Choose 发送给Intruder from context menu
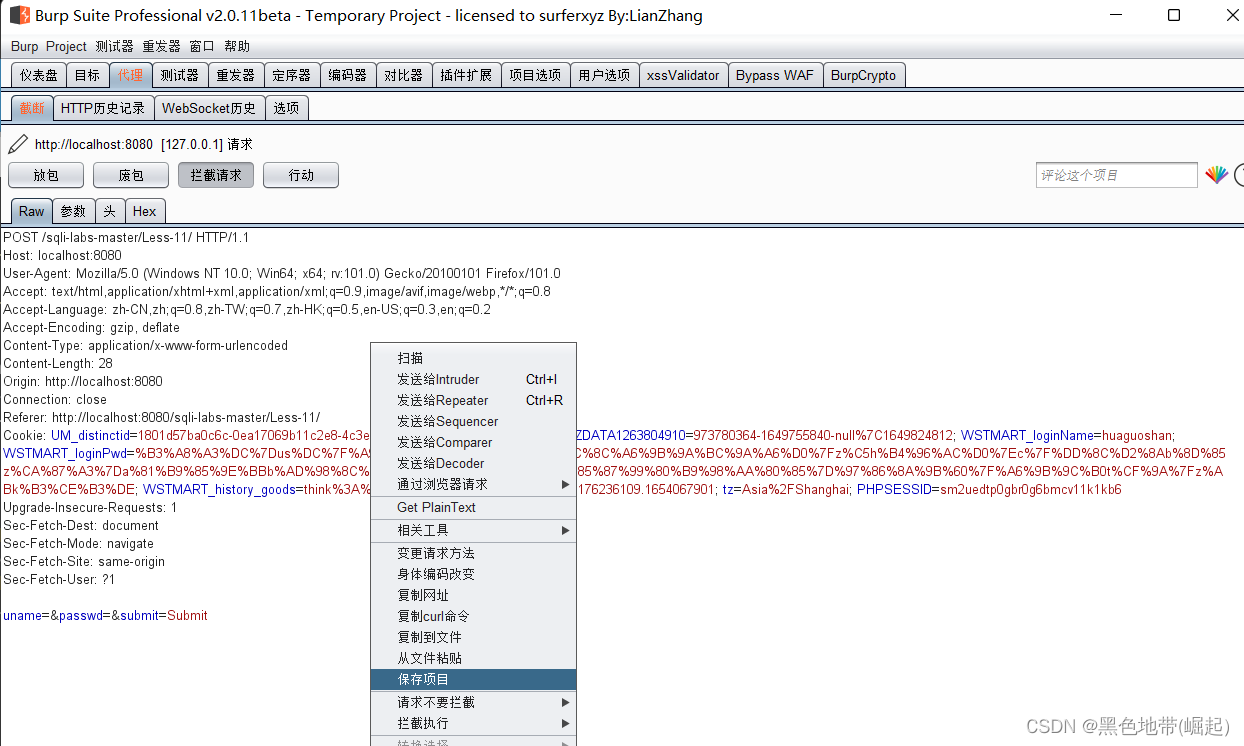 click(473, 379)
